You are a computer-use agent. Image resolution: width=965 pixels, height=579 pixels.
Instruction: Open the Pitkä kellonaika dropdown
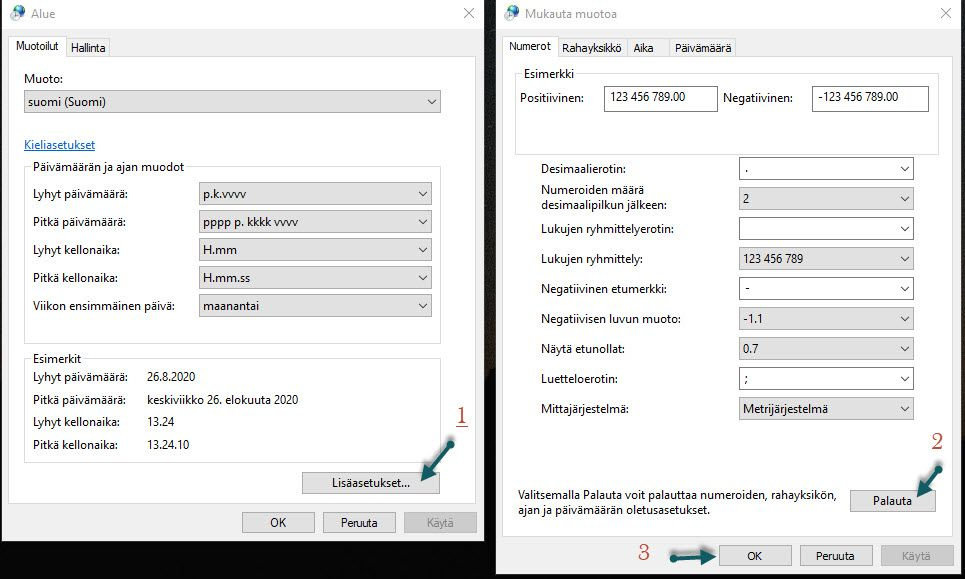coord(315,278)
